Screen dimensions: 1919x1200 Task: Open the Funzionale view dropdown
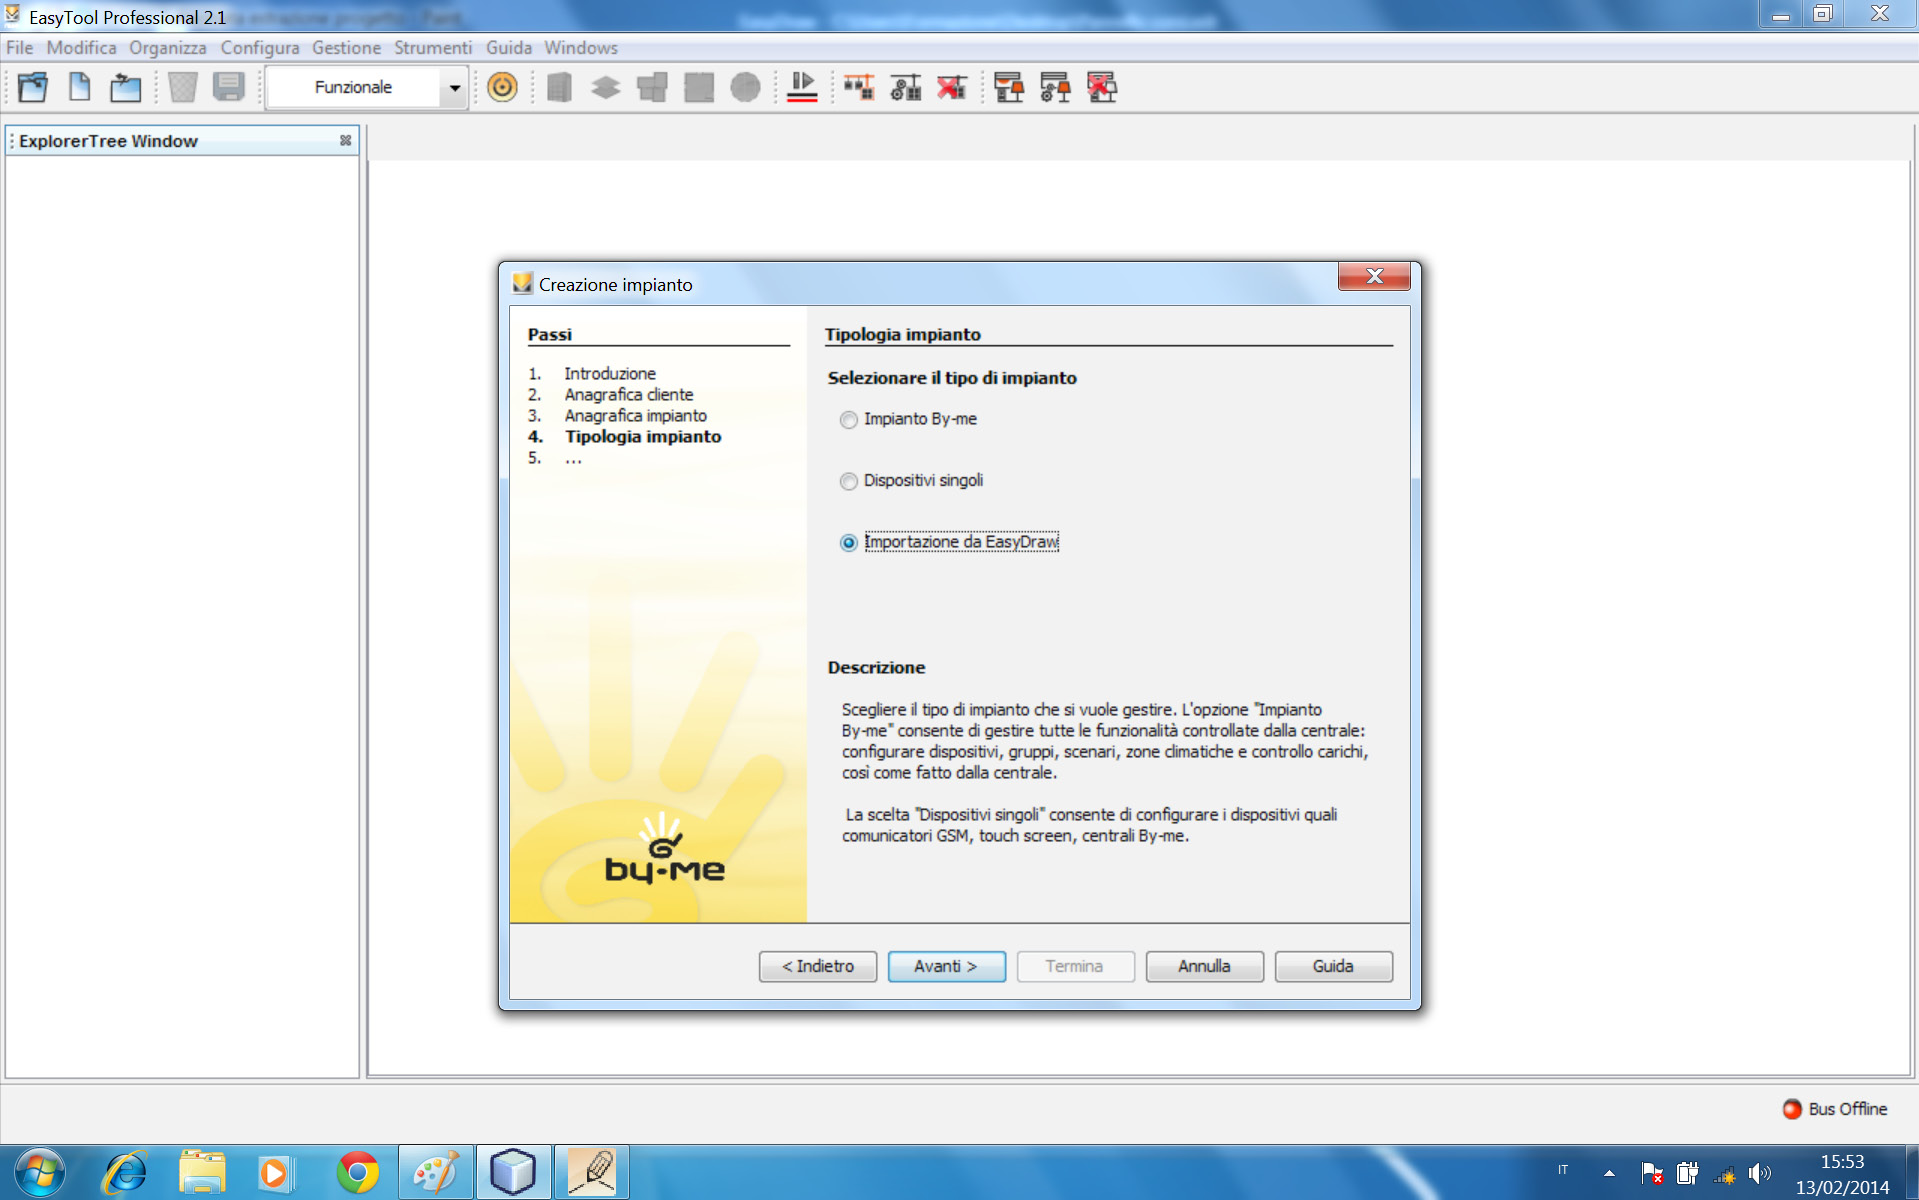click(x=455, y=88)
